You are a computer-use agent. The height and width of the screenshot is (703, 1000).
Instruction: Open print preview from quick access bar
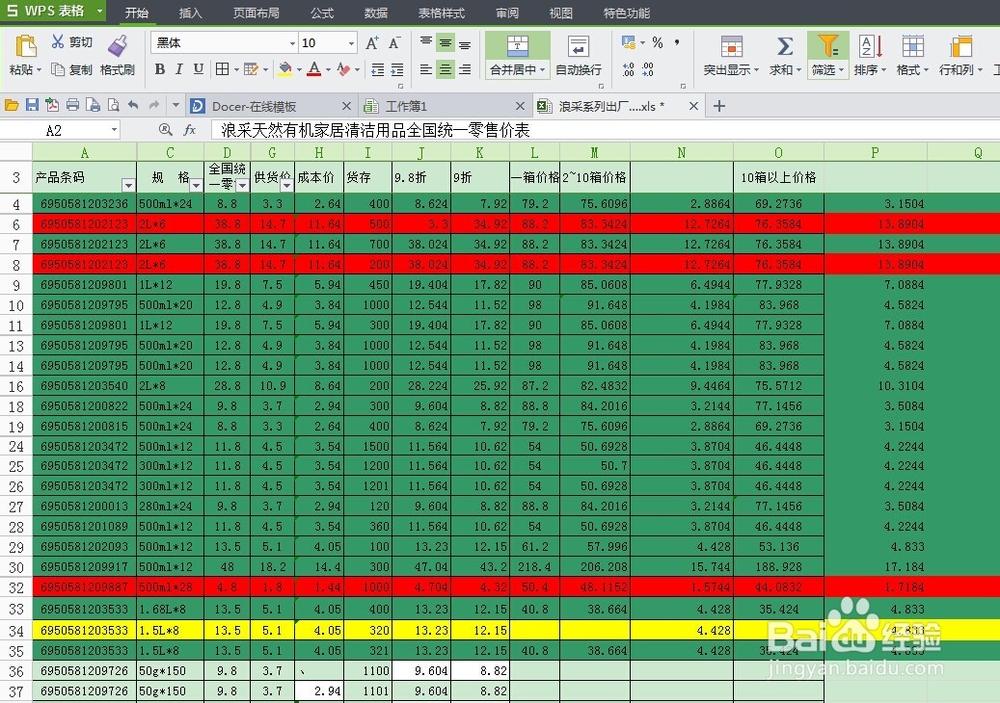(114, 105)
